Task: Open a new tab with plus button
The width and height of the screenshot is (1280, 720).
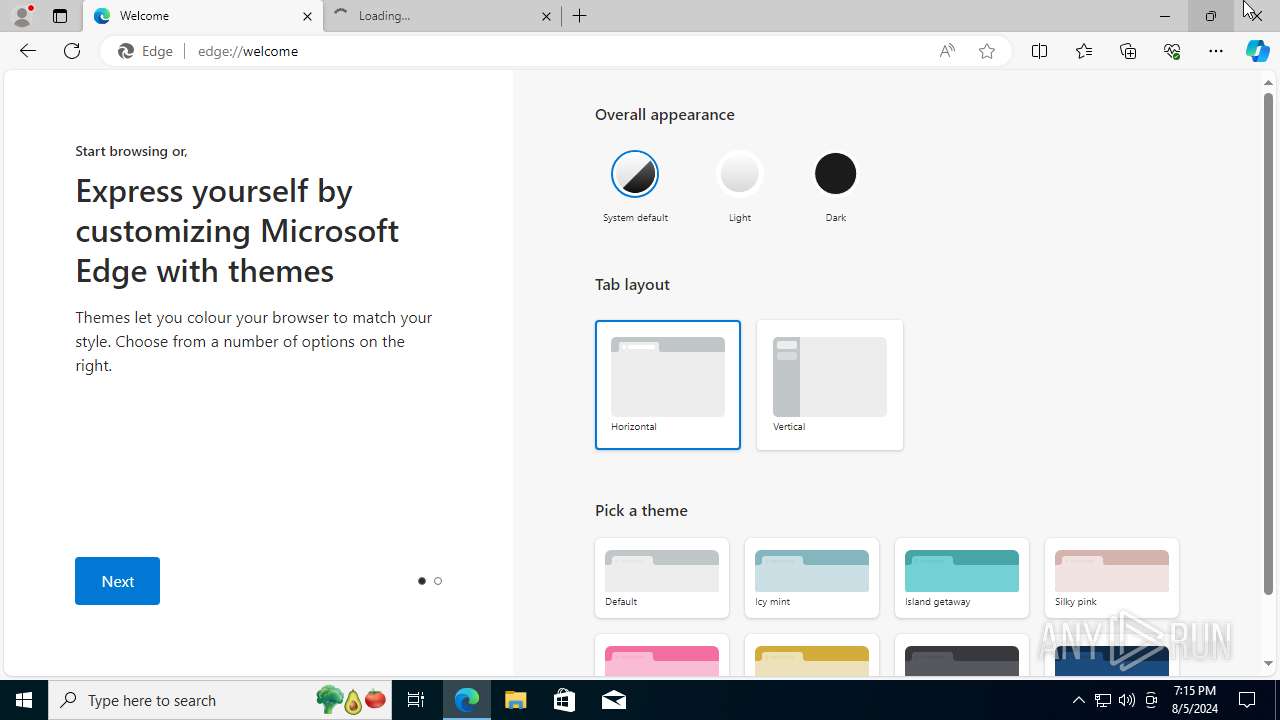Action: click(x=580, y=16)
